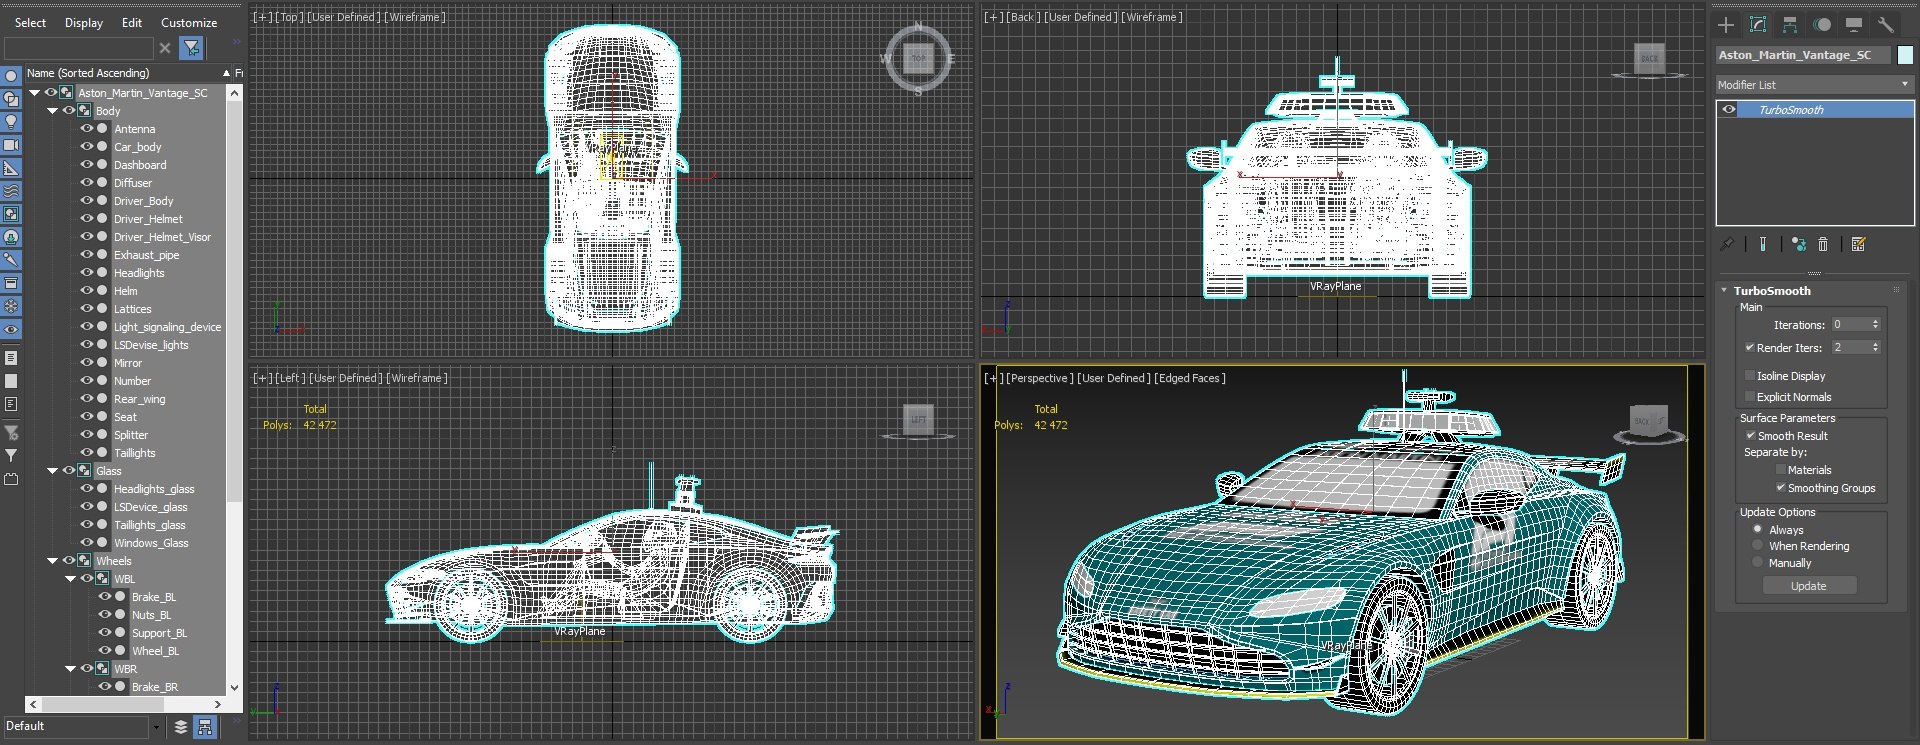Image resolution: width=1920 pixels, height=745 pixels.
Task: Toggle the Smooth Result checkbox
Action: (x=1750, y=436)
